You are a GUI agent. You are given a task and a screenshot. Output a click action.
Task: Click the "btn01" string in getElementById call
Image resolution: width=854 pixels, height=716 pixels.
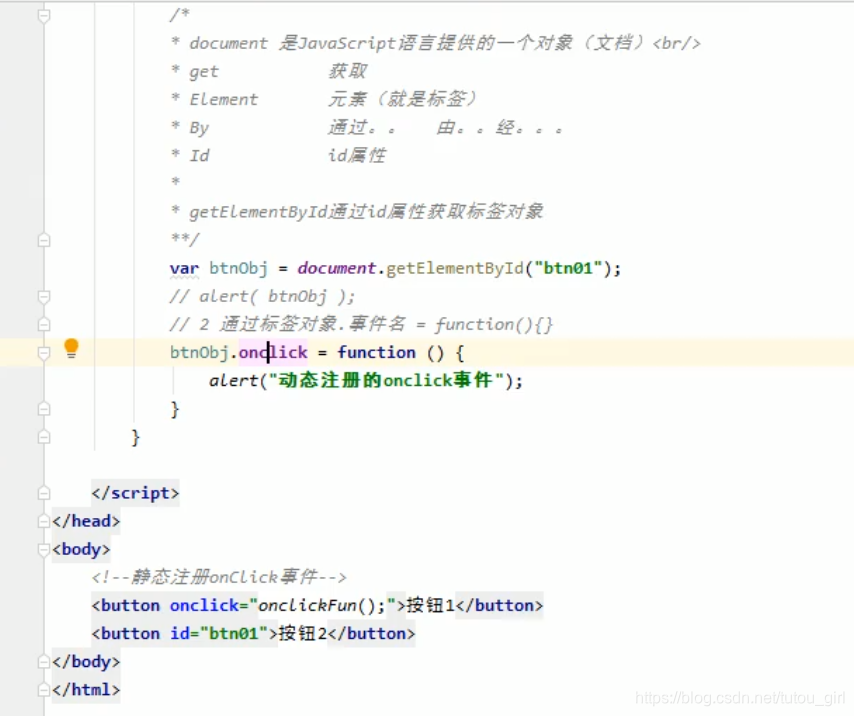[x=568, y=268]
